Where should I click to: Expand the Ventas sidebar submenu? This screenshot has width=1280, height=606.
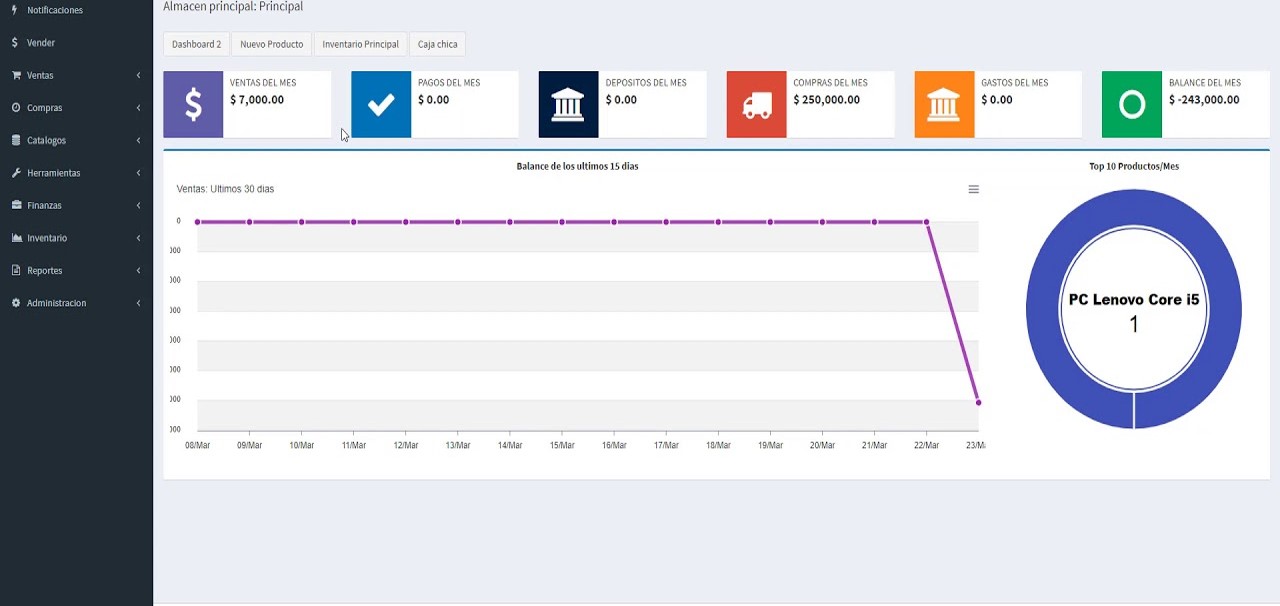(x=40, y=75)
